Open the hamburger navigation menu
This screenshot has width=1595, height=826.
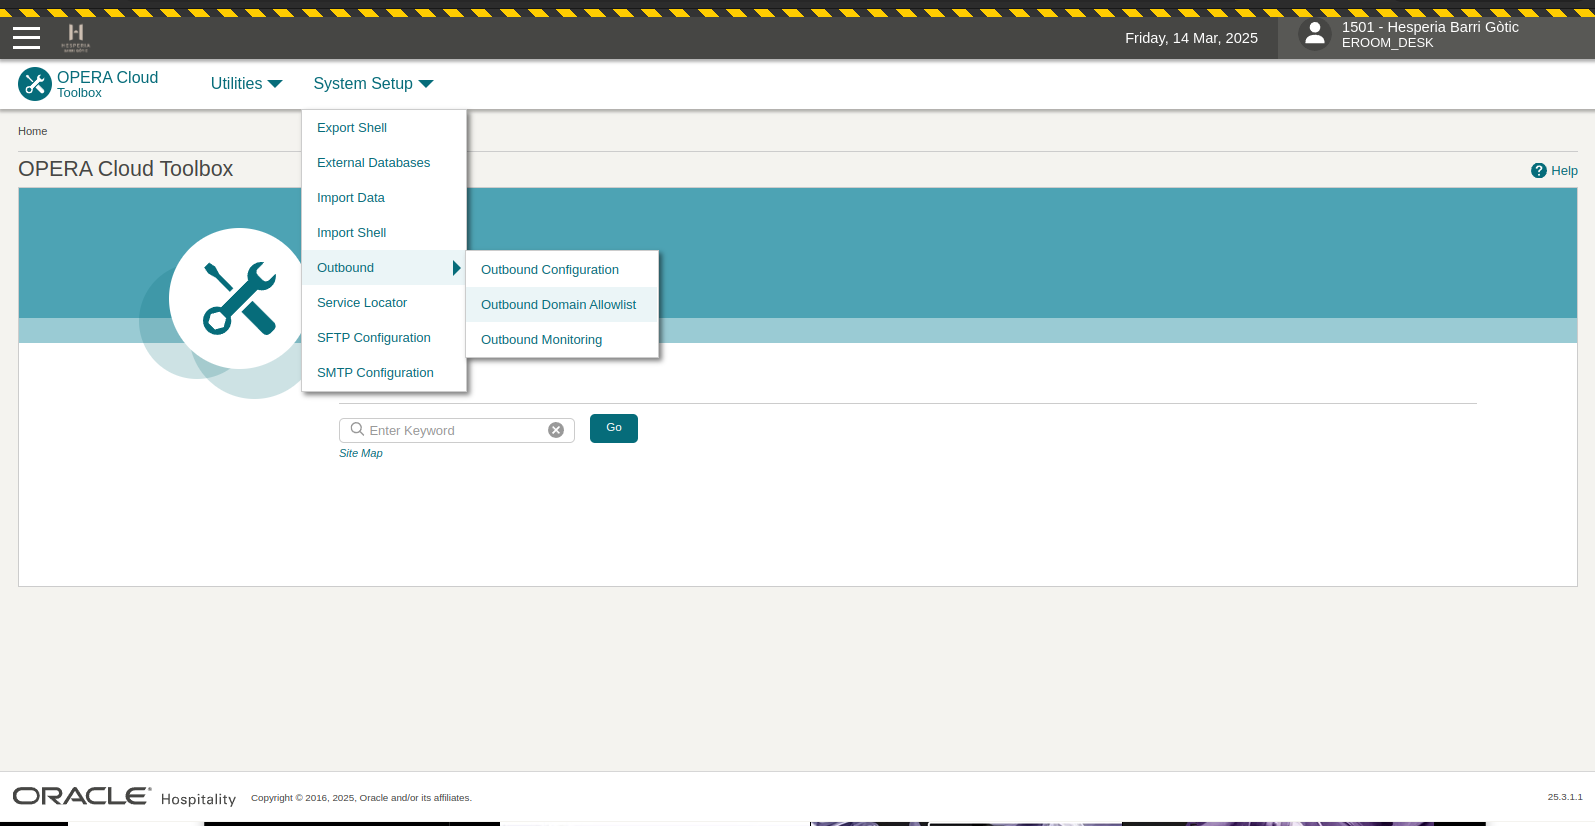[x=26, y=38]
